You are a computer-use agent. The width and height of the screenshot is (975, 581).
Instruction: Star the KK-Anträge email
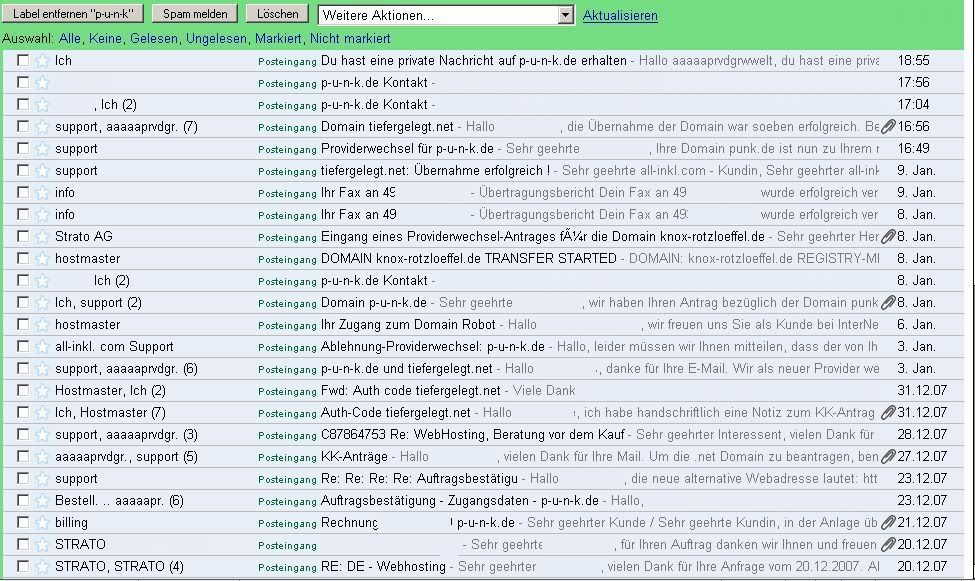pyautogui.click(x=42, y=457)
